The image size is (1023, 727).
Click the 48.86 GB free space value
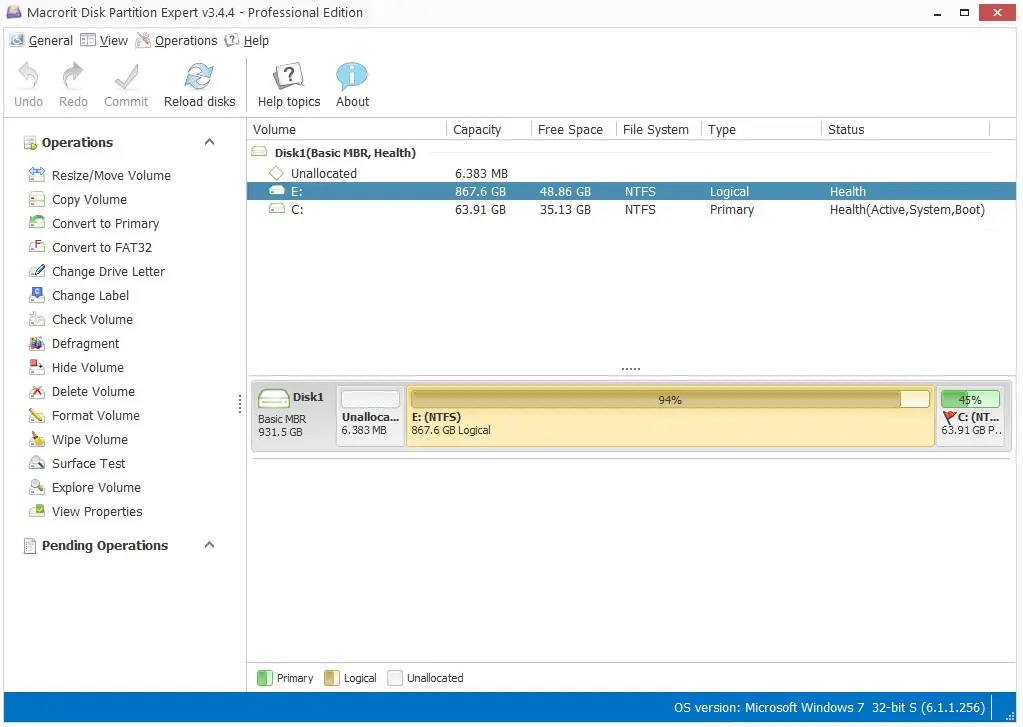point(565,191)
